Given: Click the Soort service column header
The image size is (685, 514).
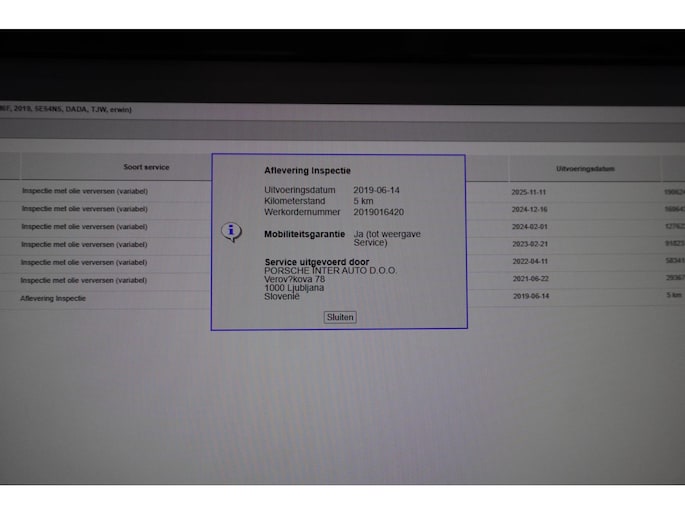Looking at the screenshot, I should coord(146,167).
